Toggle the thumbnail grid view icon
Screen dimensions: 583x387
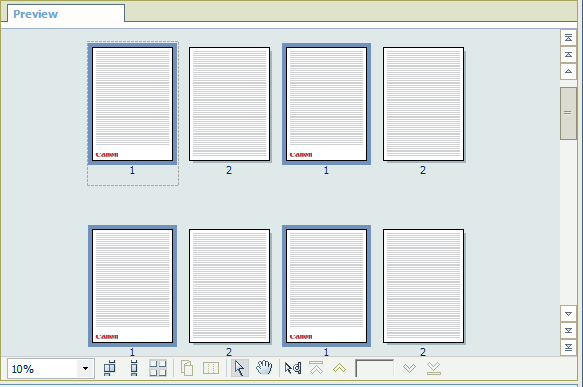(158, 368)
